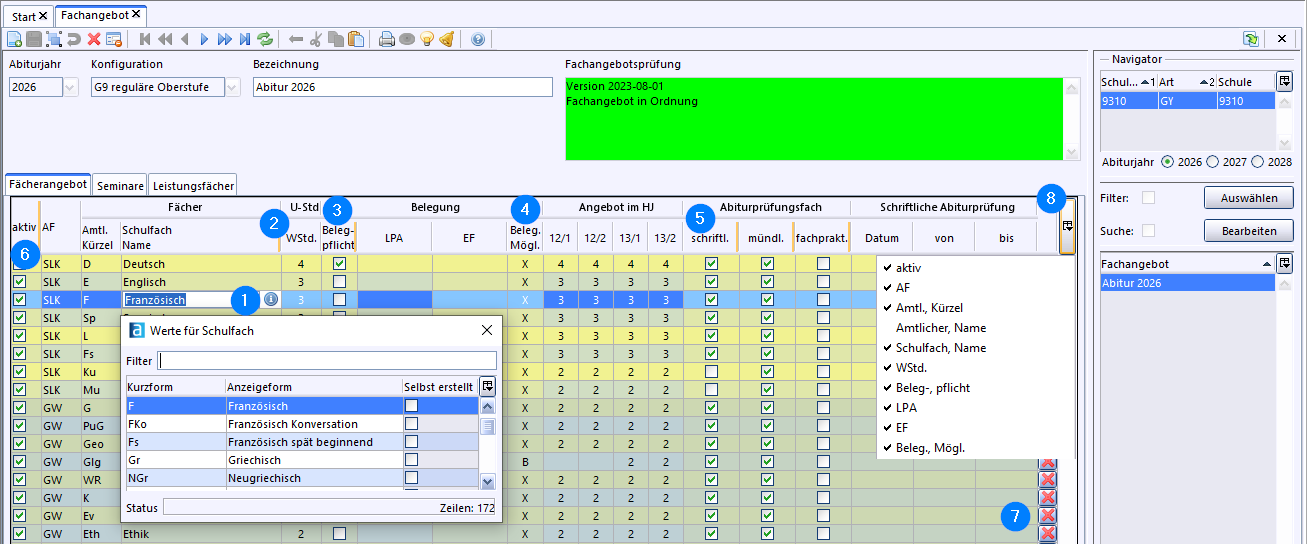1307x544 pixels.
Task: Skip forward one page (double right arrow)
Action: click(225, 39)
